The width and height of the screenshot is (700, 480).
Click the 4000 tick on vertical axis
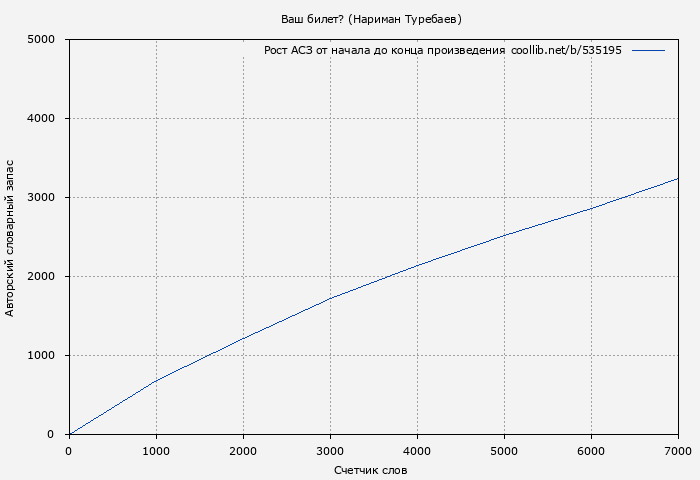(48, 119)
